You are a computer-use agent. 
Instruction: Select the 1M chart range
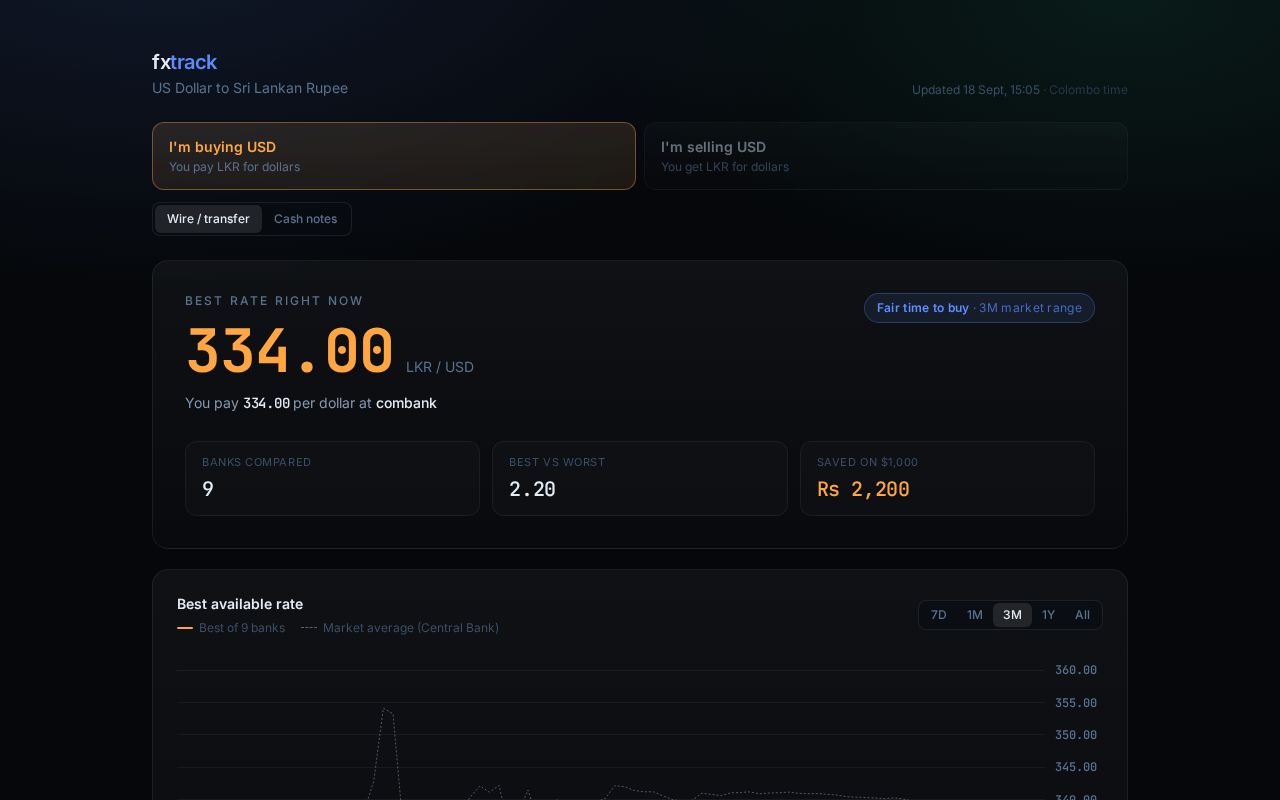click(975, 615)
